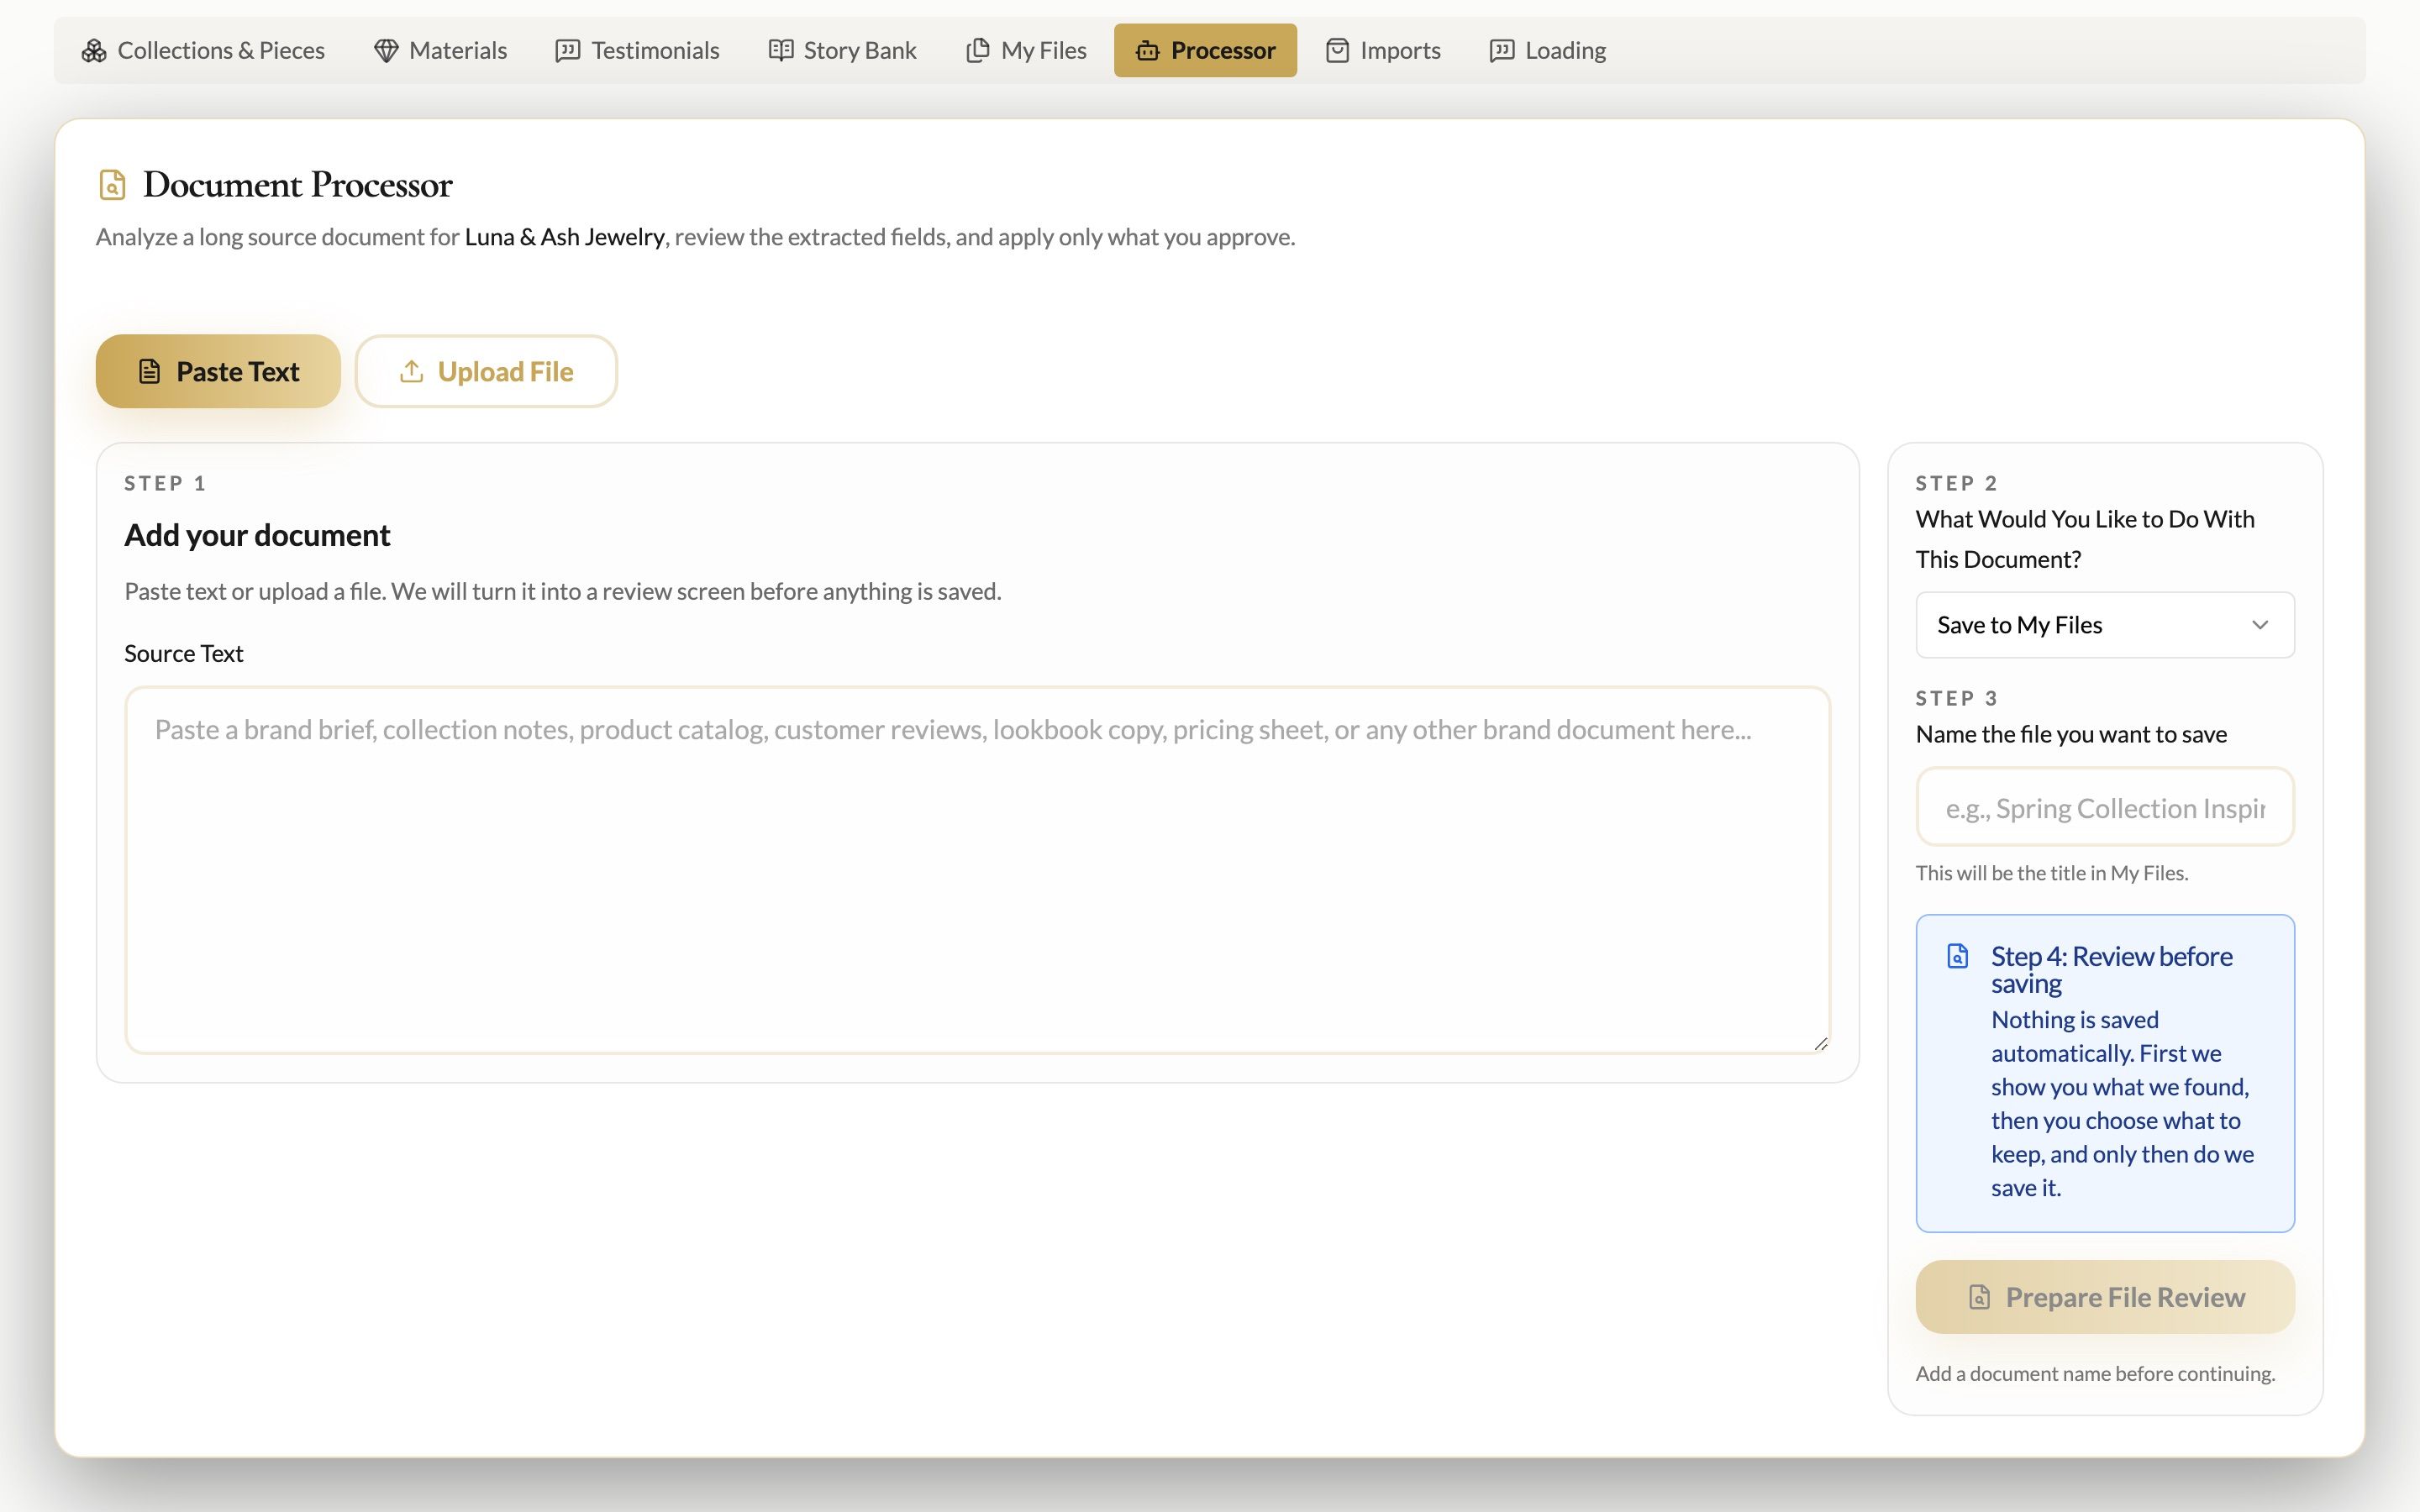
Task: Click the Collections & Pieces tab icon
Action: (x=94, y=50)
